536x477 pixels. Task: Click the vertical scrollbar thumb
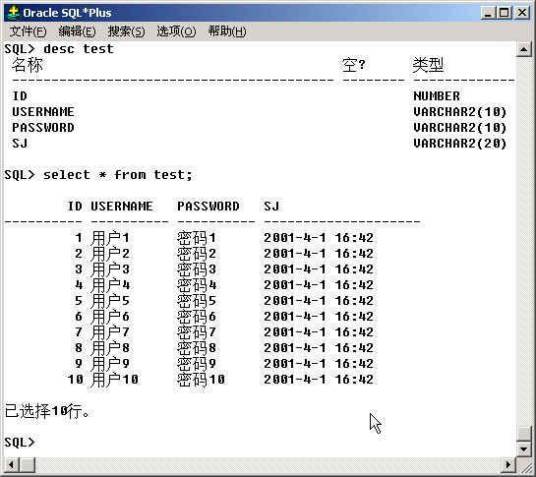point(523,434)
